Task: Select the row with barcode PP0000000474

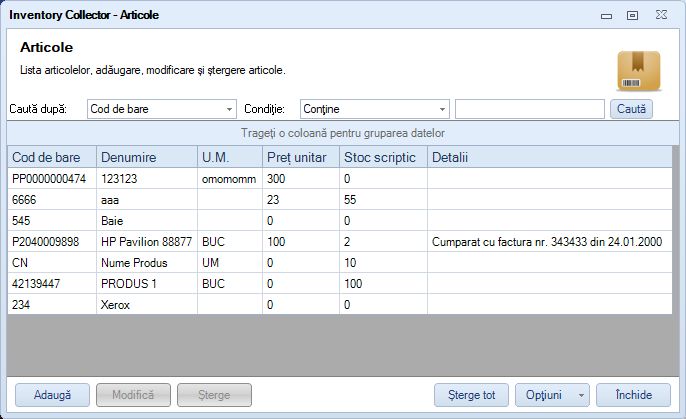Action: click(340, 178)
